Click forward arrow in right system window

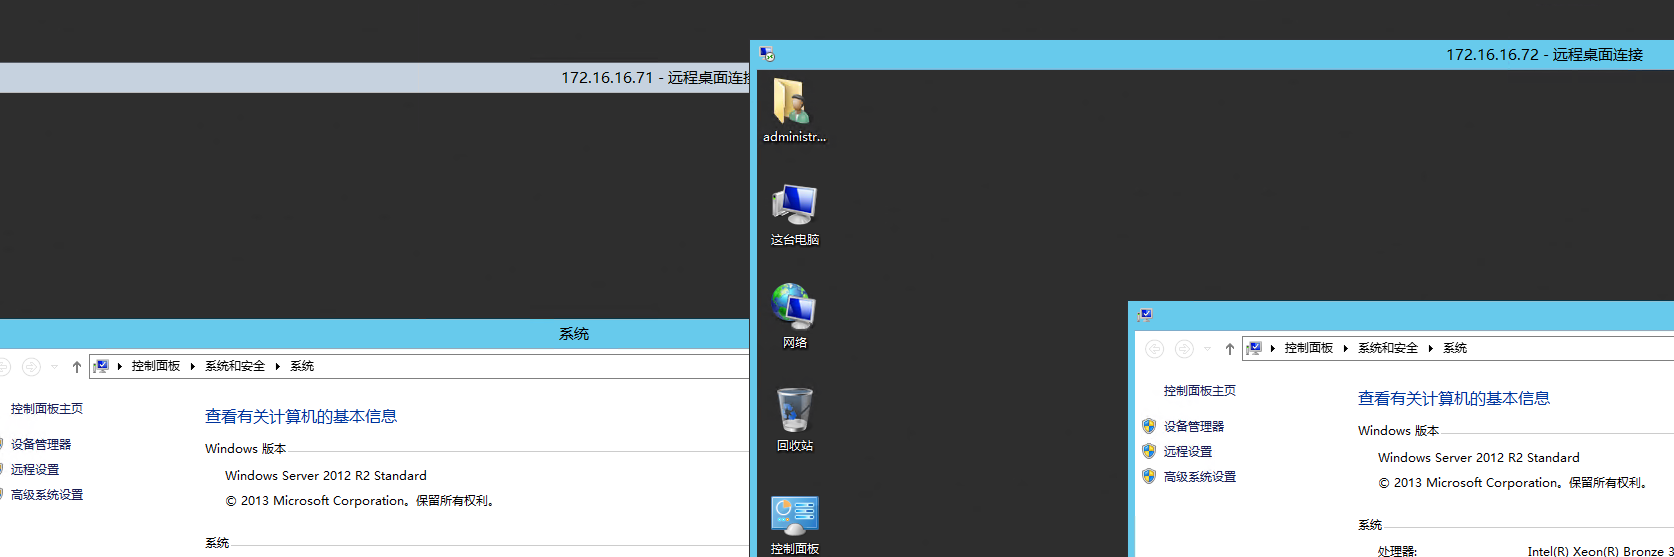(1184, 349)
